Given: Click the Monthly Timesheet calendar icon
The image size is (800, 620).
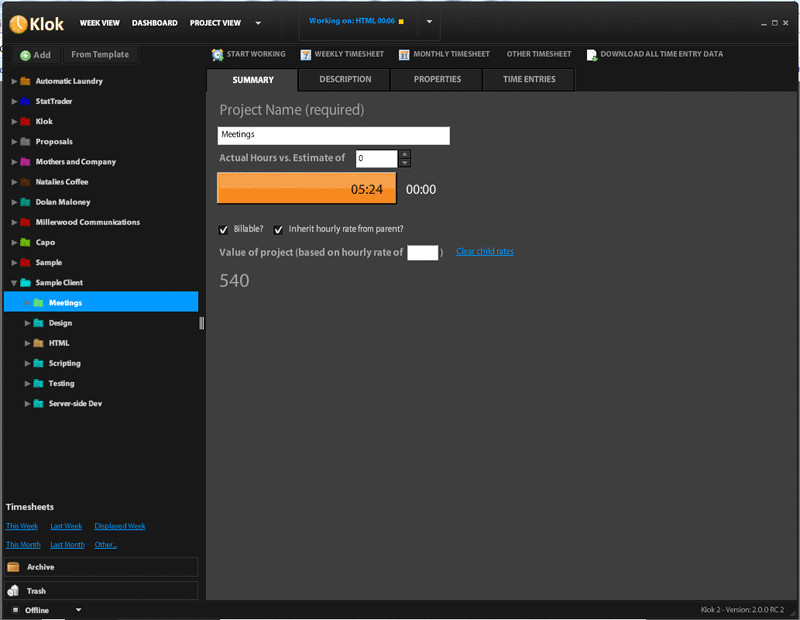Looking at the screenshot, I should click(x=404, y=55).
